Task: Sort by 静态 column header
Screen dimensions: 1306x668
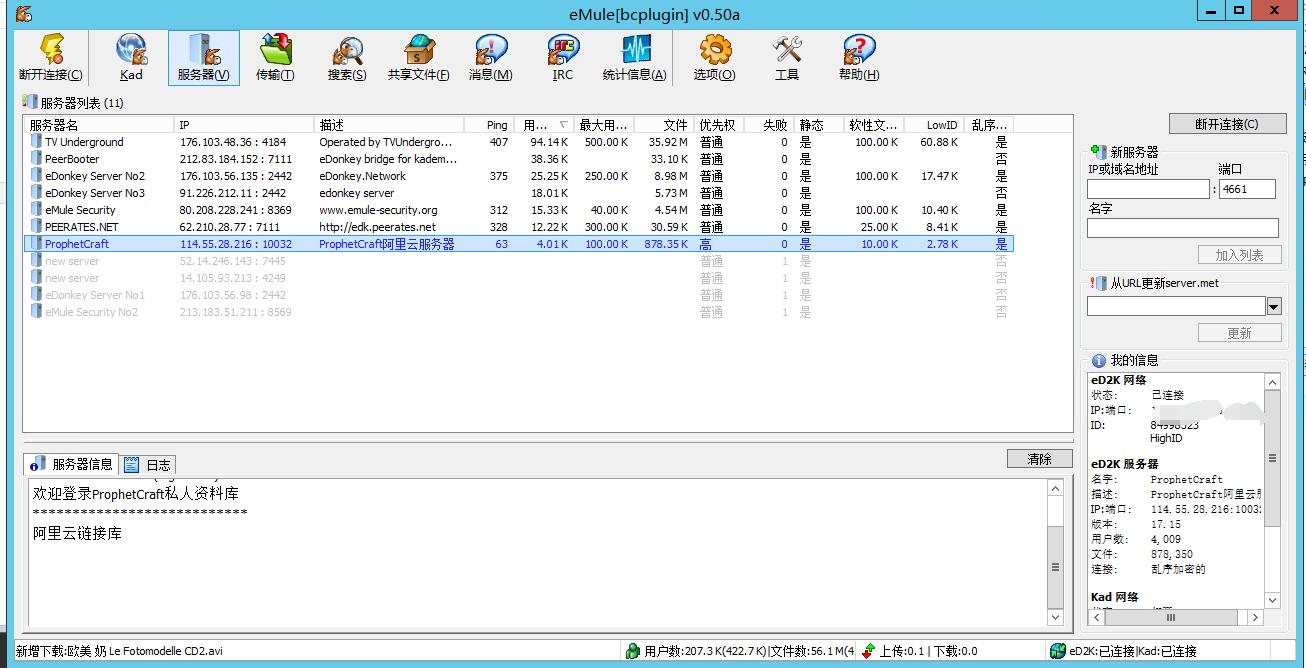Action: [819, 125]
